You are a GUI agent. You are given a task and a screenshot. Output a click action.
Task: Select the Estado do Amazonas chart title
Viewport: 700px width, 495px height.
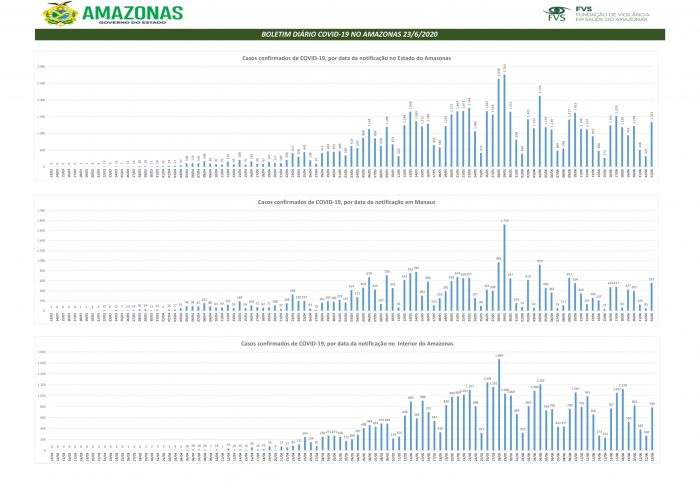[x=346, y=58]
